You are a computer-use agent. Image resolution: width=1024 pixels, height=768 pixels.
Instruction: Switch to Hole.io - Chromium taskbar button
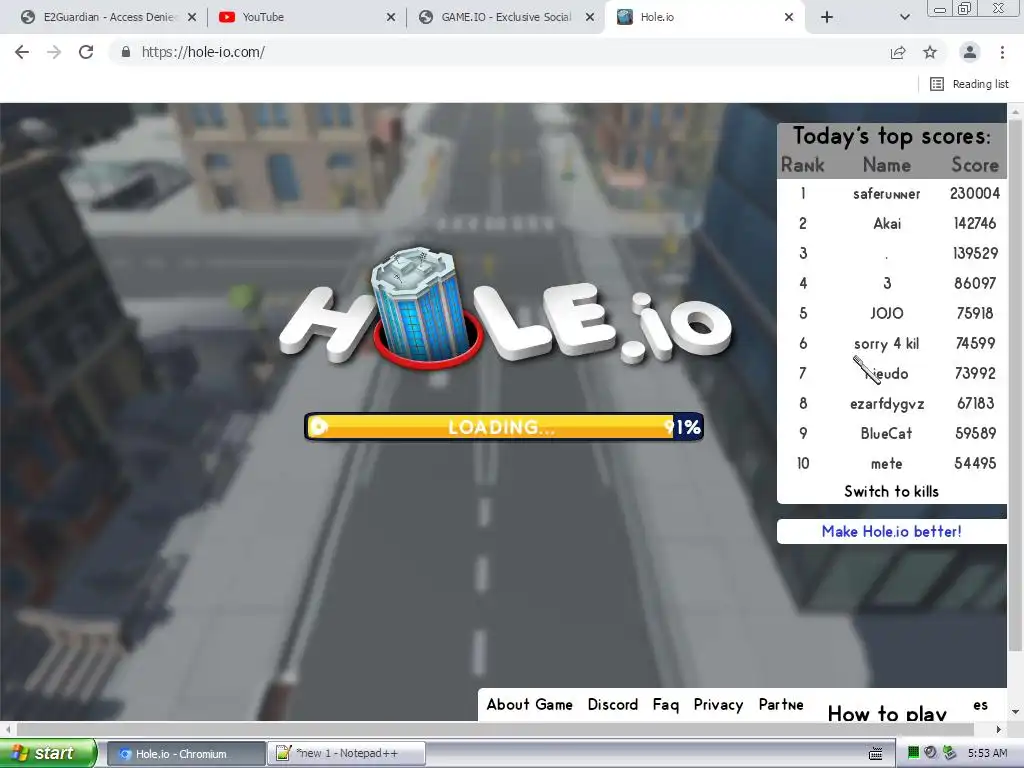pos(185,754)
